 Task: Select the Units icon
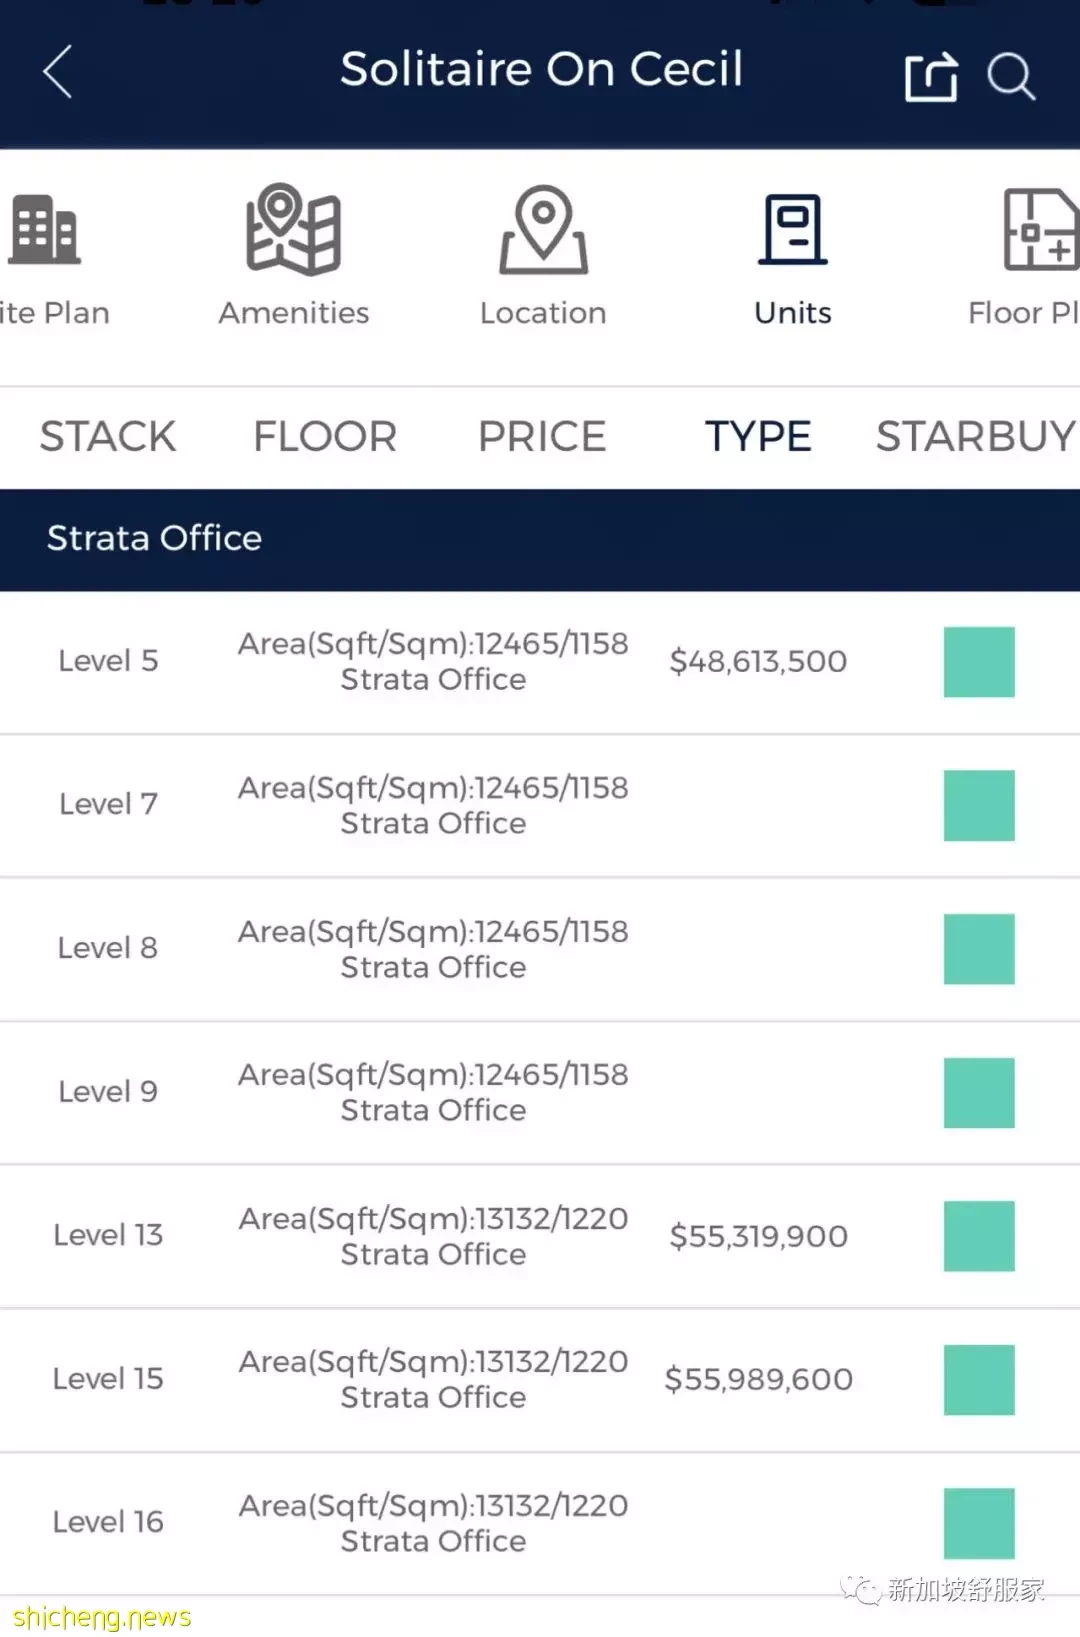point(793,230)
